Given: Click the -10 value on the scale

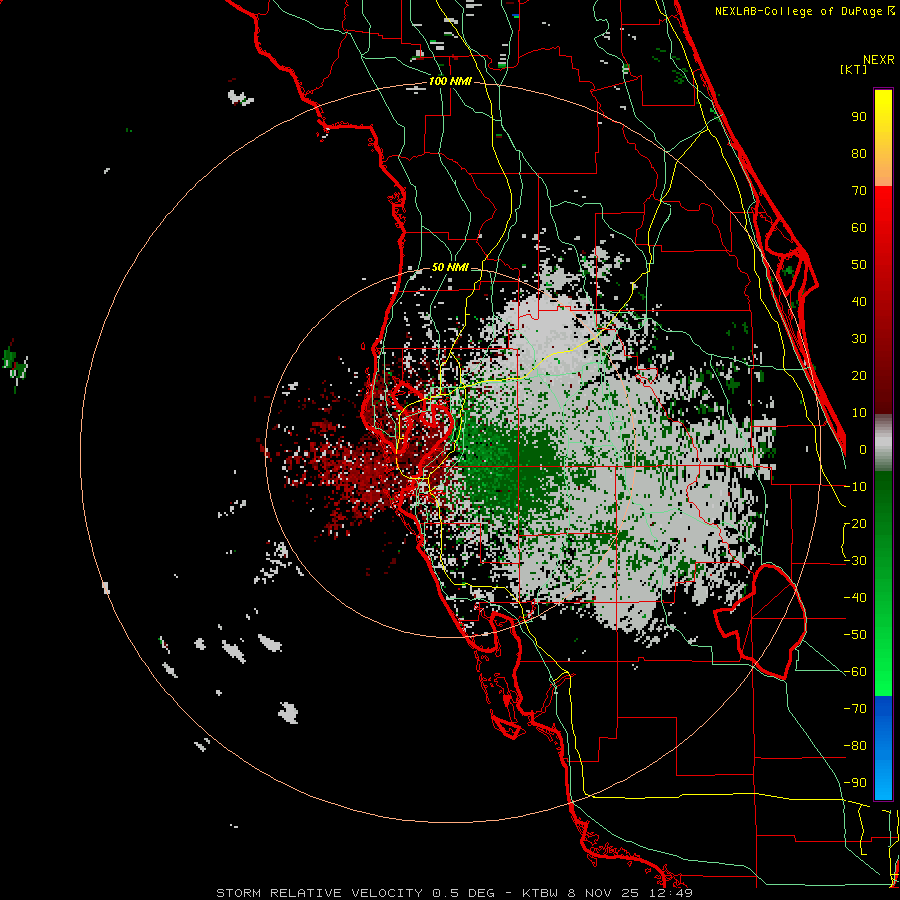Looking at the screenshot, I should point(855,487).
